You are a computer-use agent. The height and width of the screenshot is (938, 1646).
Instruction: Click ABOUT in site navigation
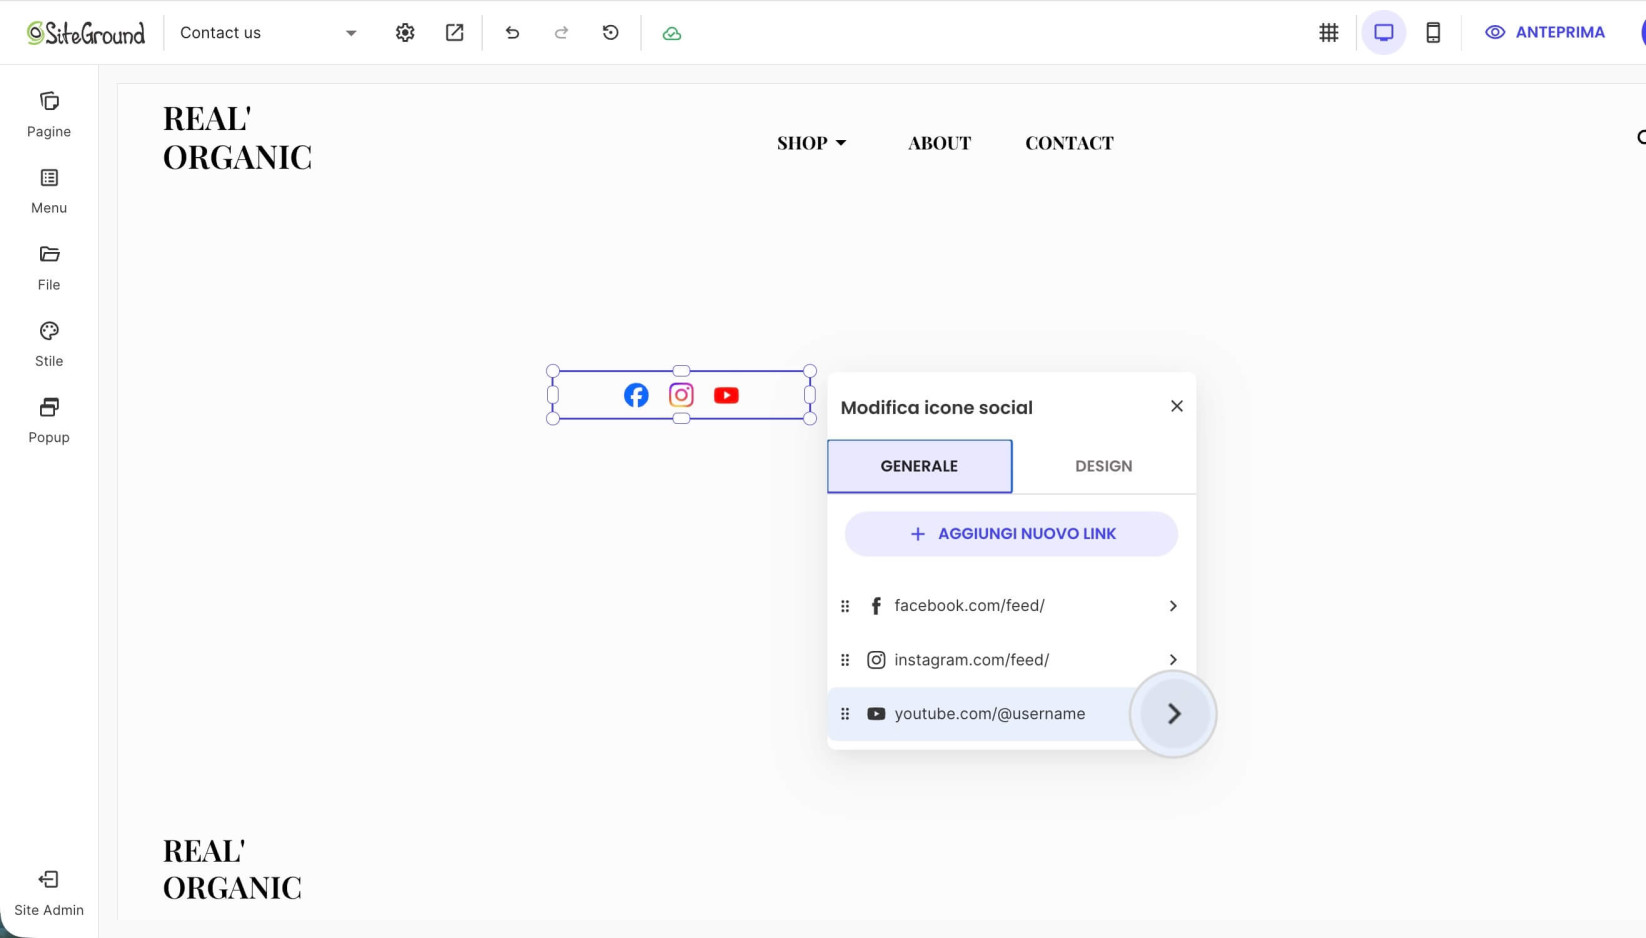tap(940, 143)
